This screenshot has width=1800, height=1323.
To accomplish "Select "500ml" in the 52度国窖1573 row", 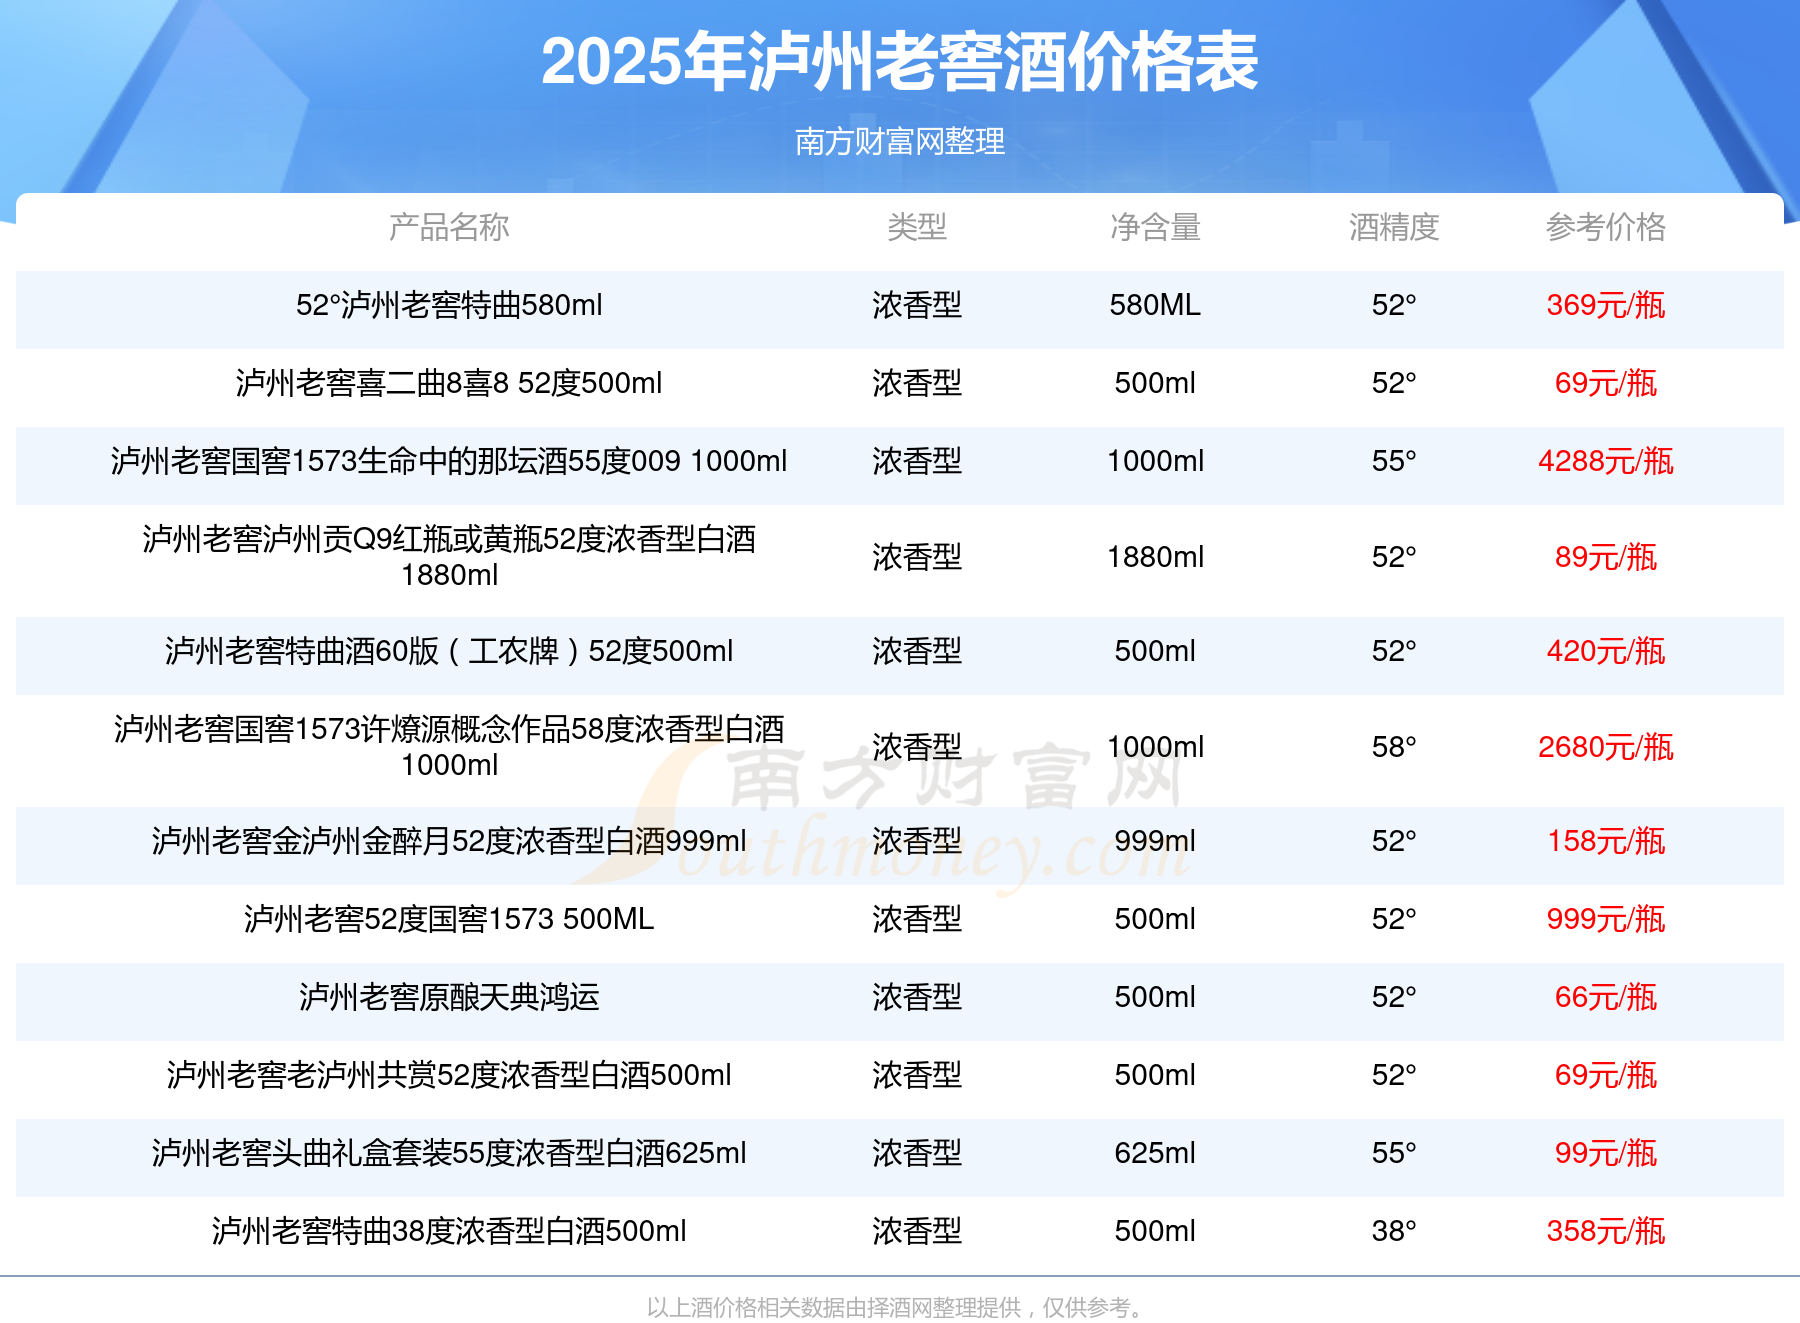I will [1155, 919].
